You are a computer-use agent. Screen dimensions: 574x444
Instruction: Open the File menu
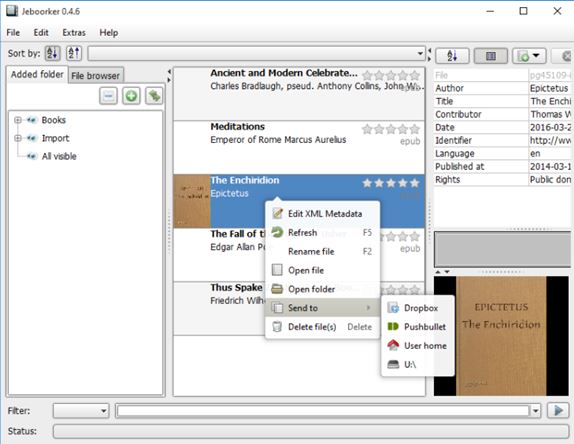pos(13,33)
